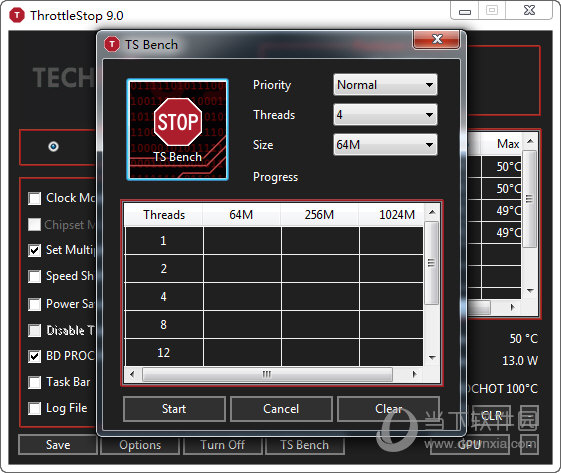Enable the Speed Shift checkbox
This screenshot has height=473, width=561.
tap(35, 276)
